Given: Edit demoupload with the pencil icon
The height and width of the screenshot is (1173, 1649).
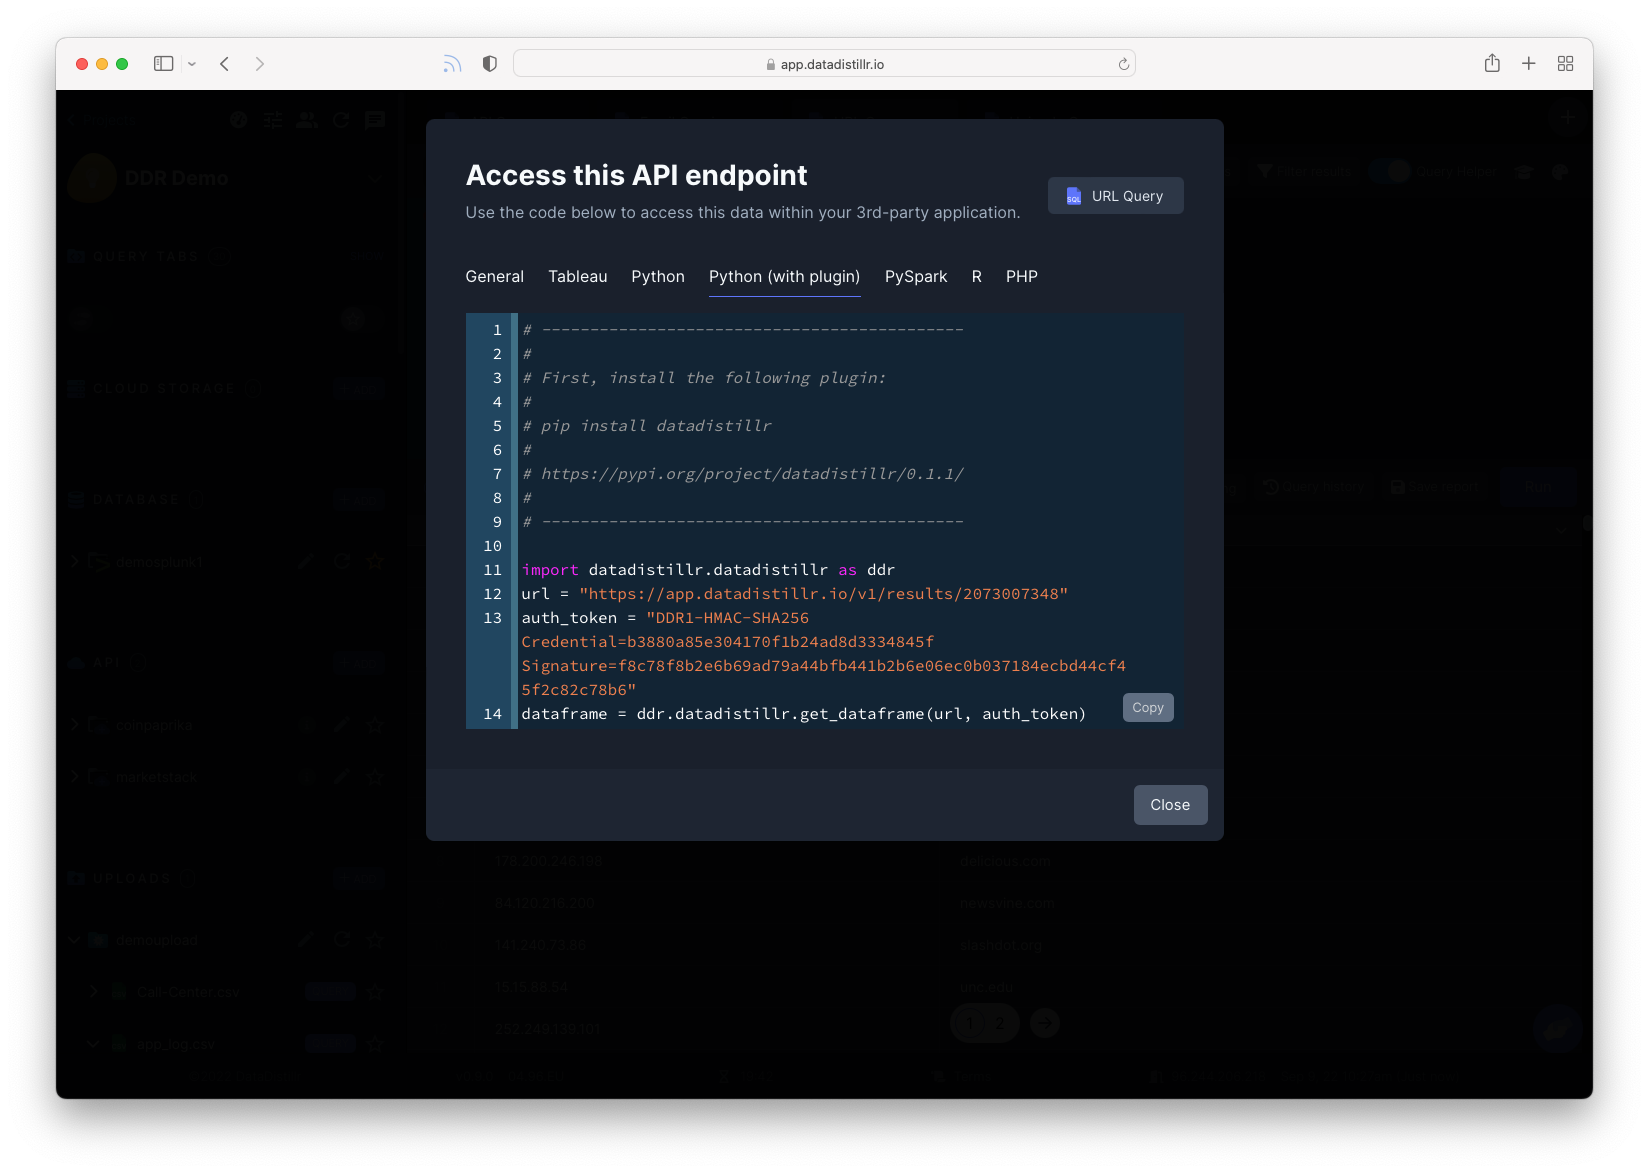Looking at the screenshot, I should 306,940.
